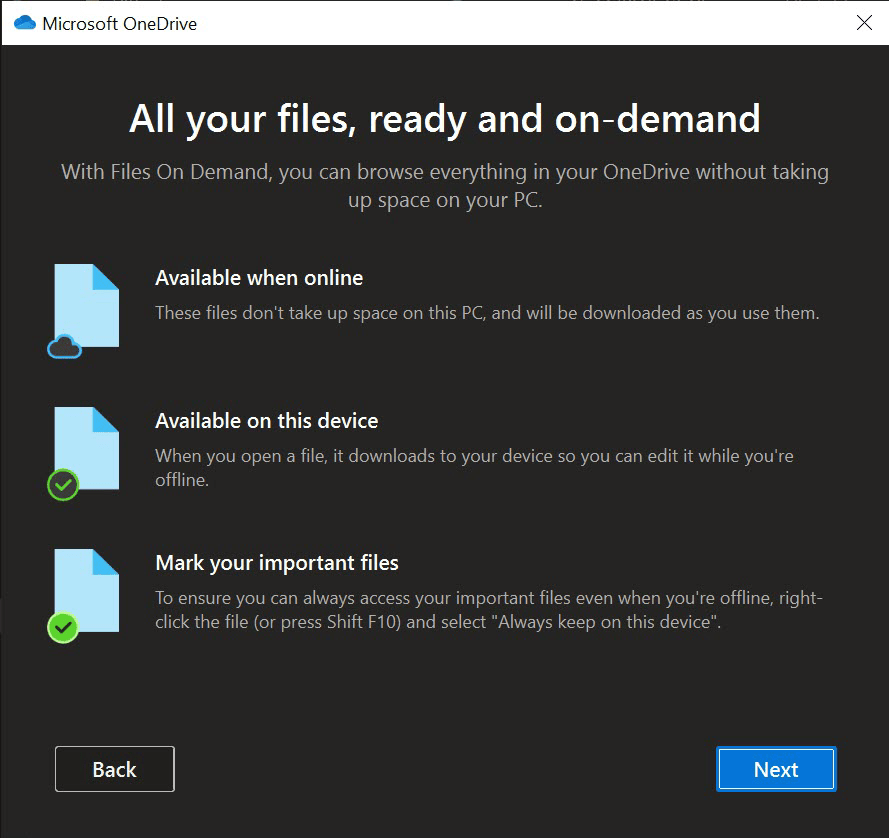Screen dimensions: 889x838
Task: Click the OneDrive cloud logo in title bar
Action: [x=24, y=23]
